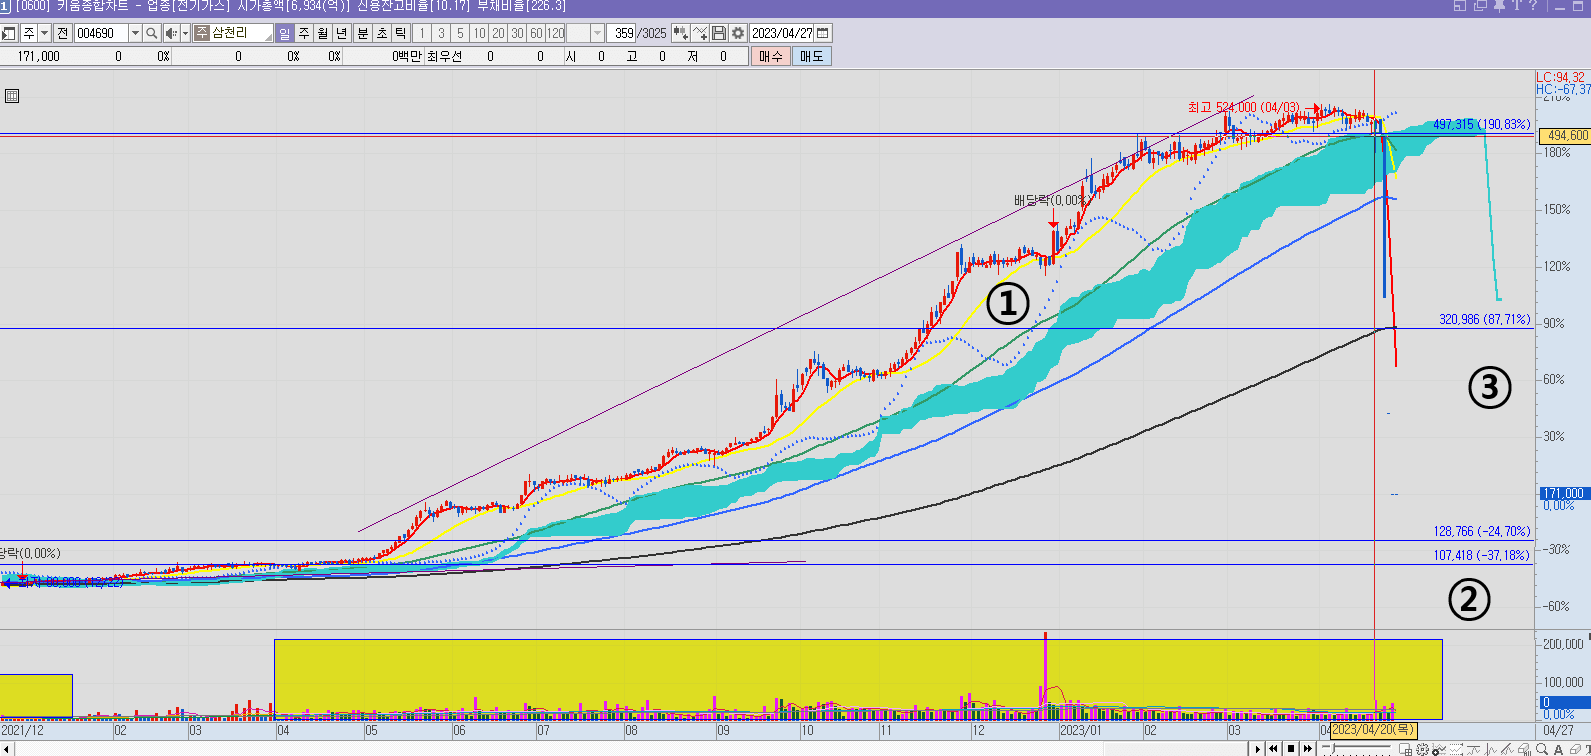1591x756 pixels.
Task: Click the 삼천리 stock name field
Action: (232, 33)
